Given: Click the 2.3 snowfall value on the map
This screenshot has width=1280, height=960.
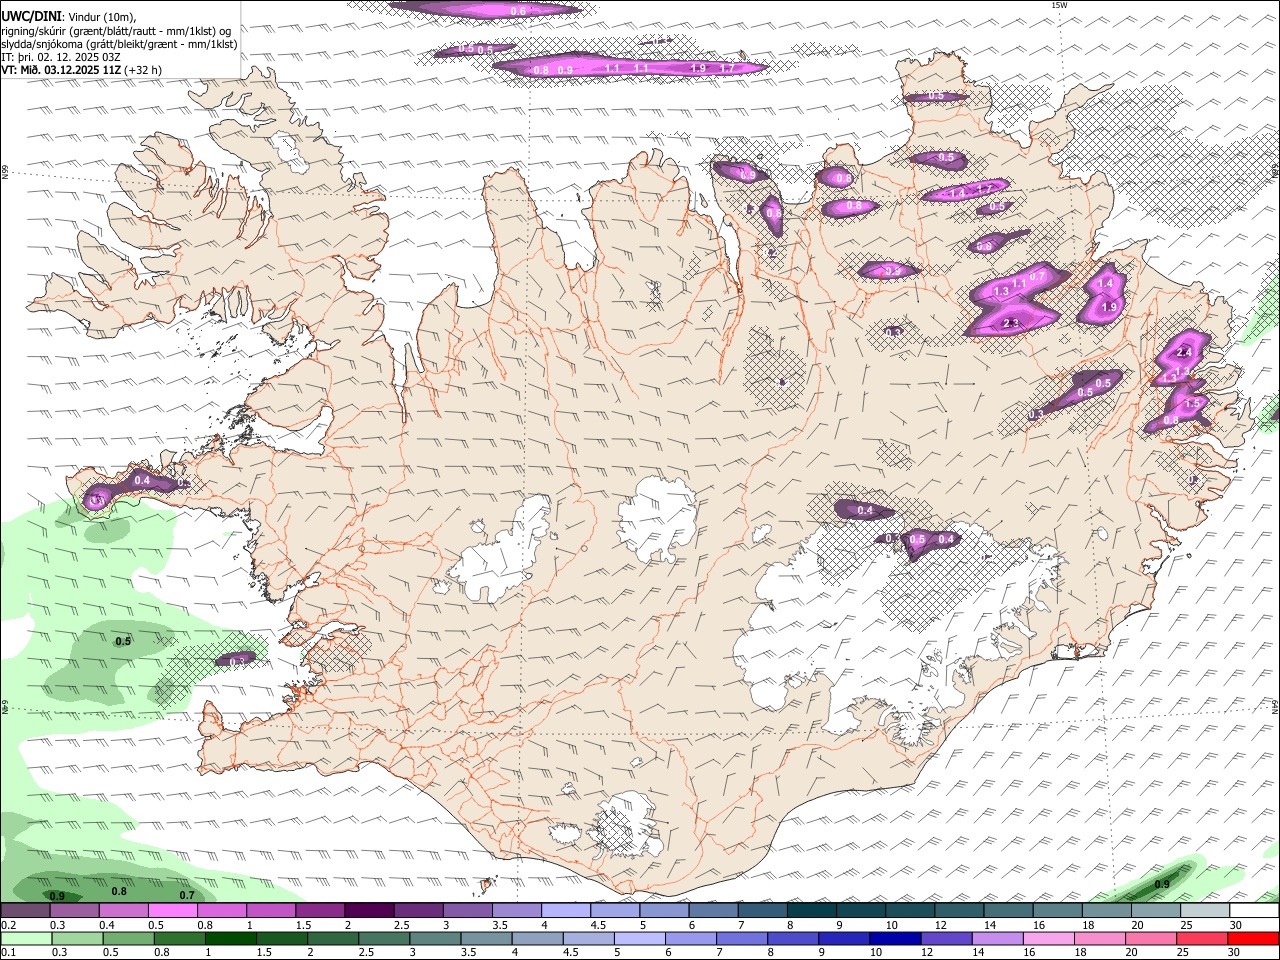Looking at the screenshot, I should click(x=1011, y=323).
